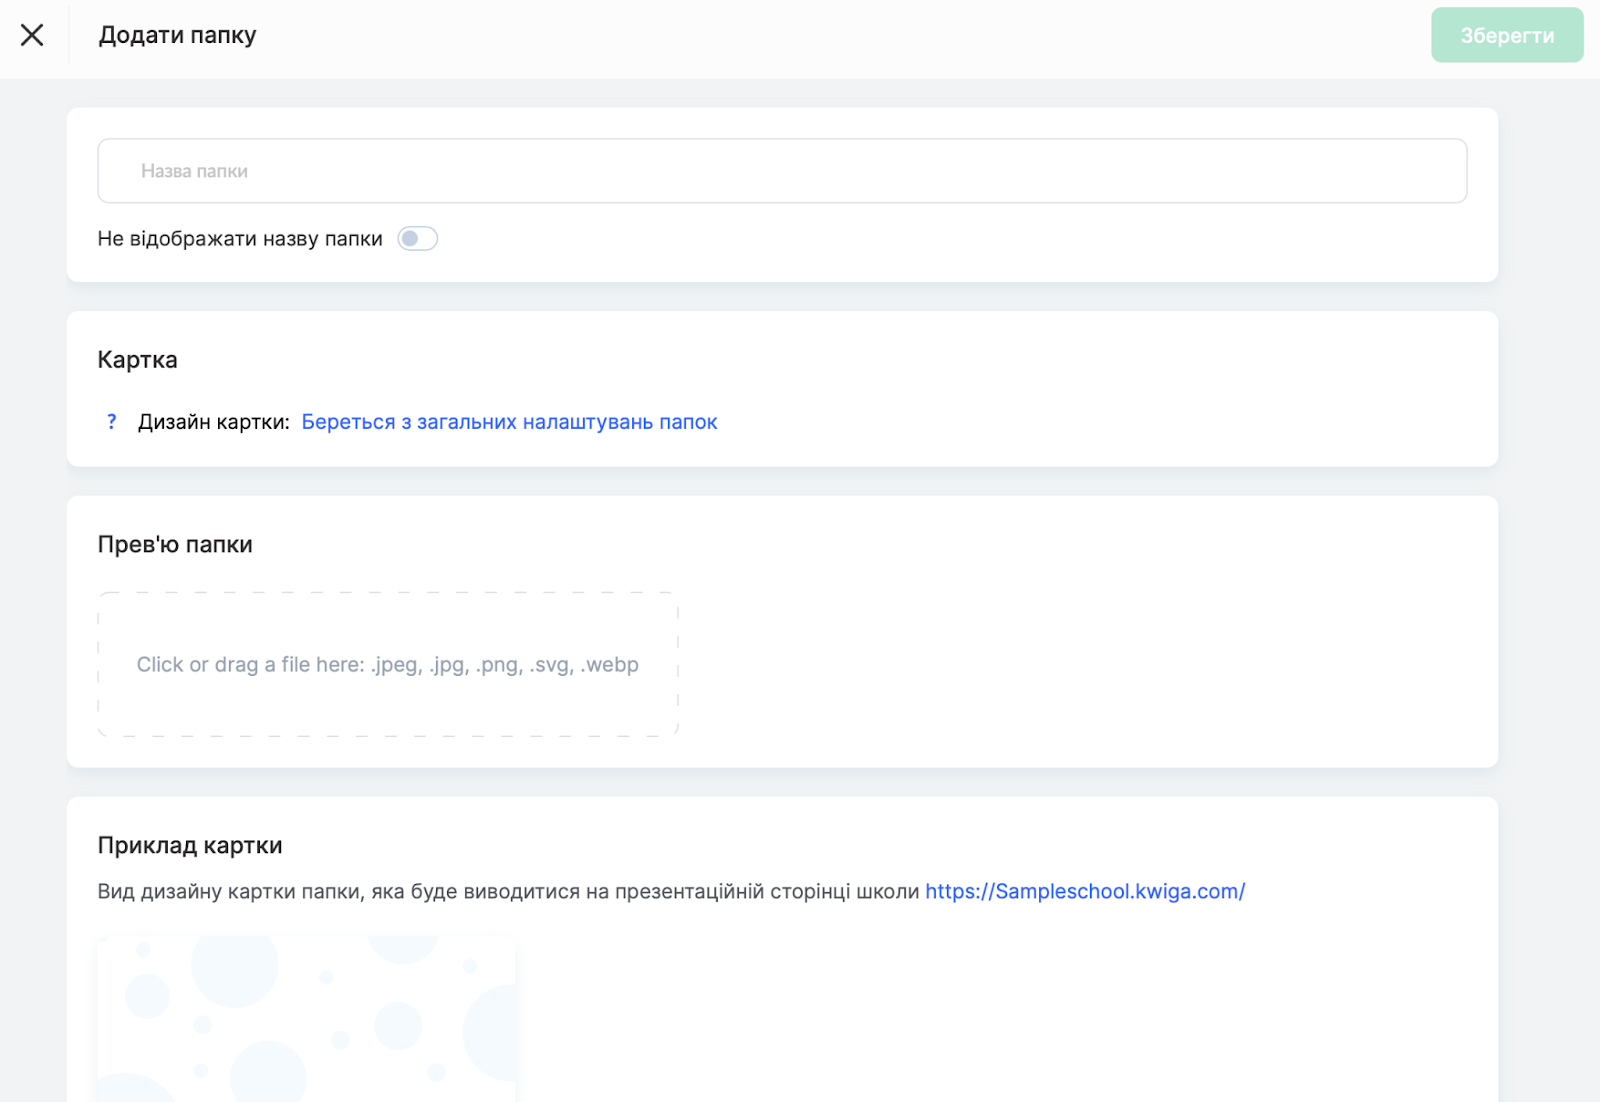Open the Береться з загальних налаштувань папок link
Image resolution: width=1600 pixels, height=1102 pixels.
(x=509, y=422)
